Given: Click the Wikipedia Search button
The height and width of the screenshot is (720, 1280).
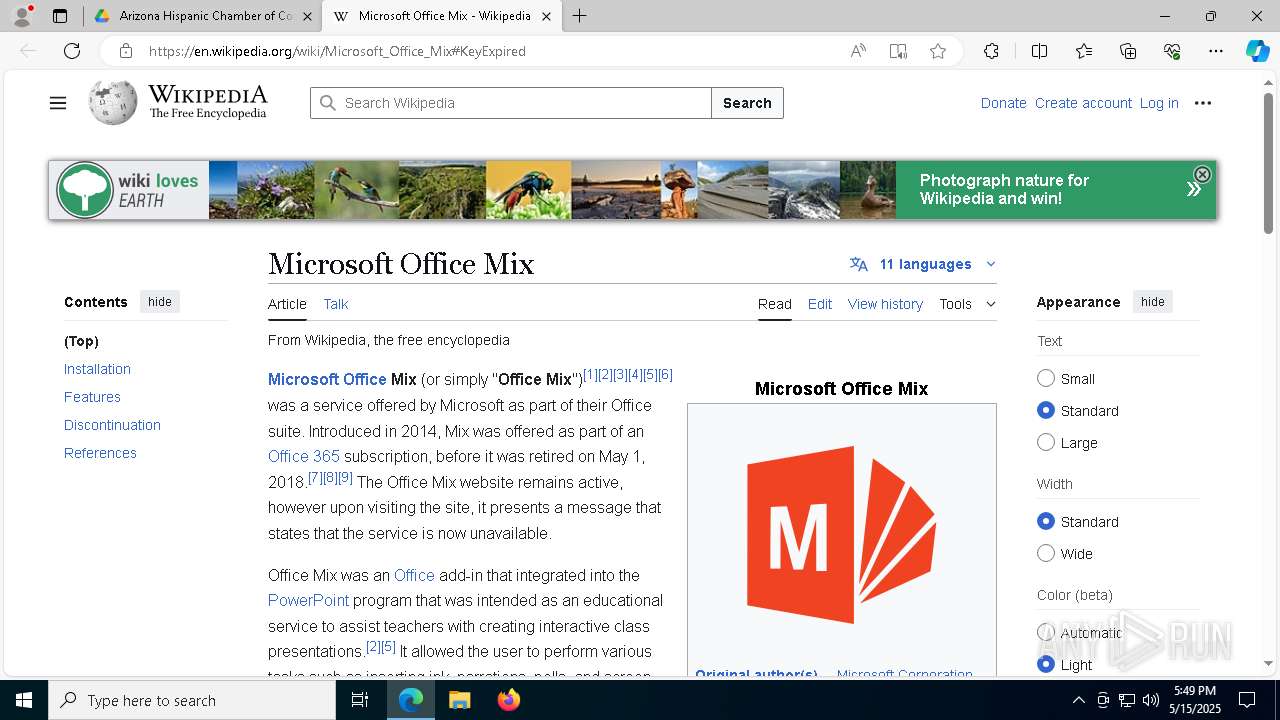Looking at the screenshot, I should pyautogui.click(x=747, y=103).
